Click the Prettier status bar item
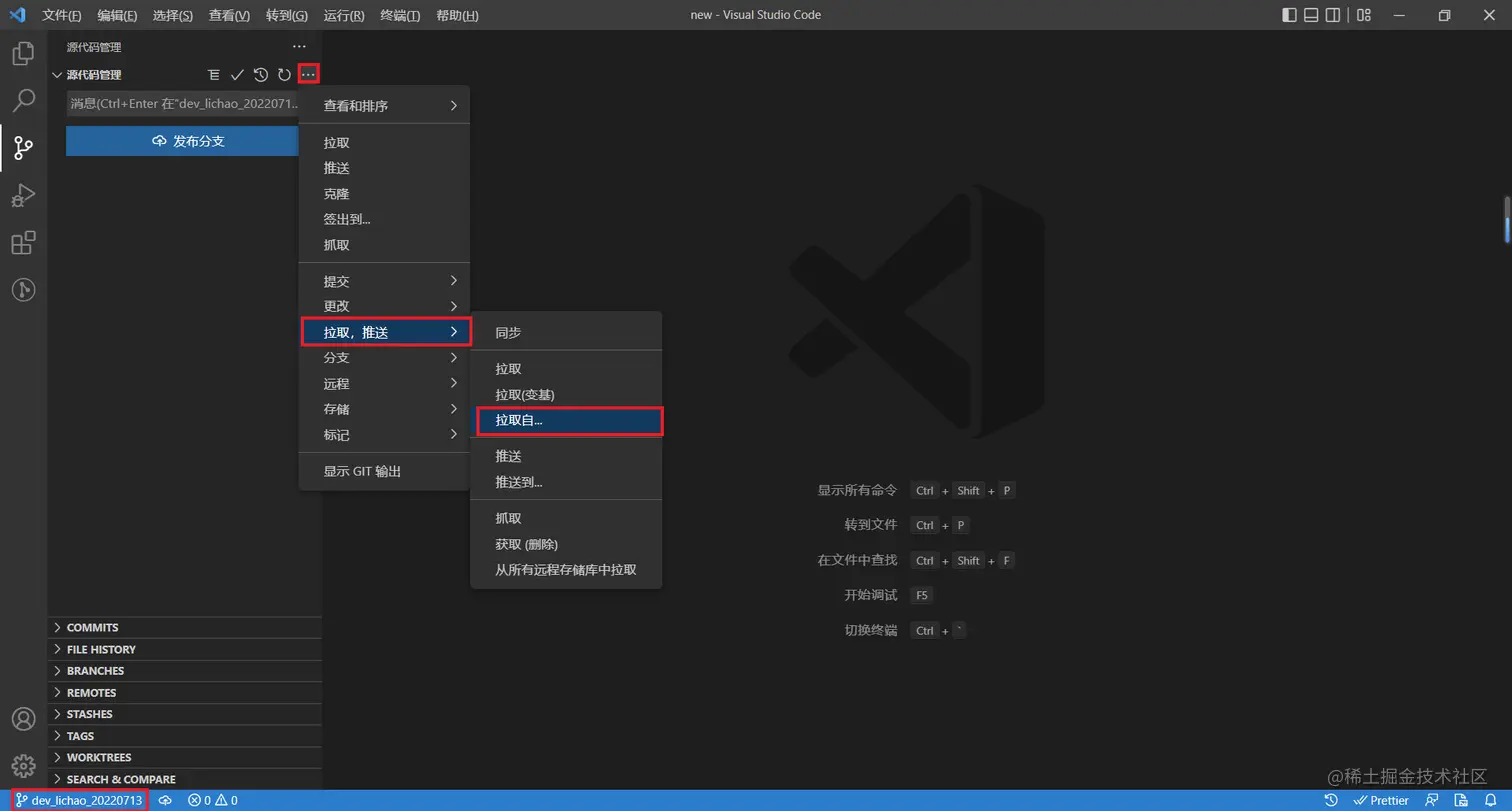Screen dimensions: 1512x811 tap(1381, 800)
